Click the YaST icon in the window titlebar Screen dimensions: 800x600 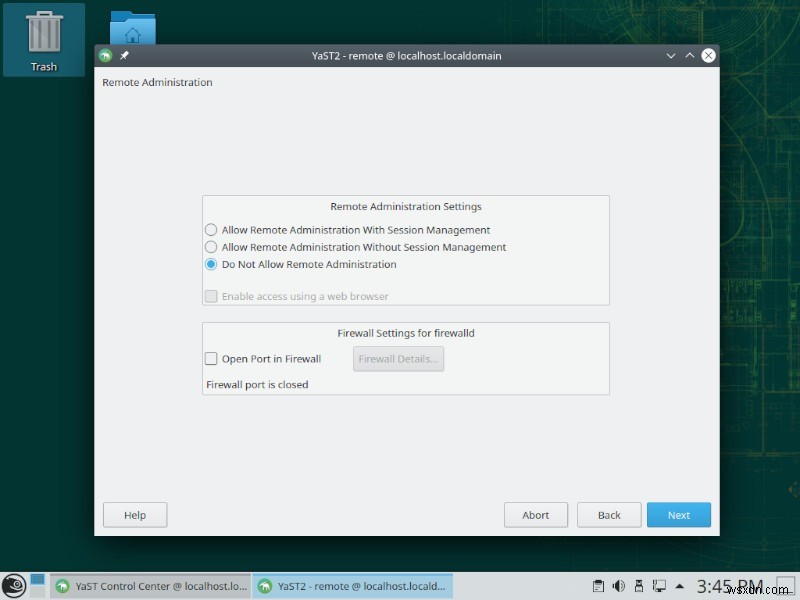pos(105,55)
